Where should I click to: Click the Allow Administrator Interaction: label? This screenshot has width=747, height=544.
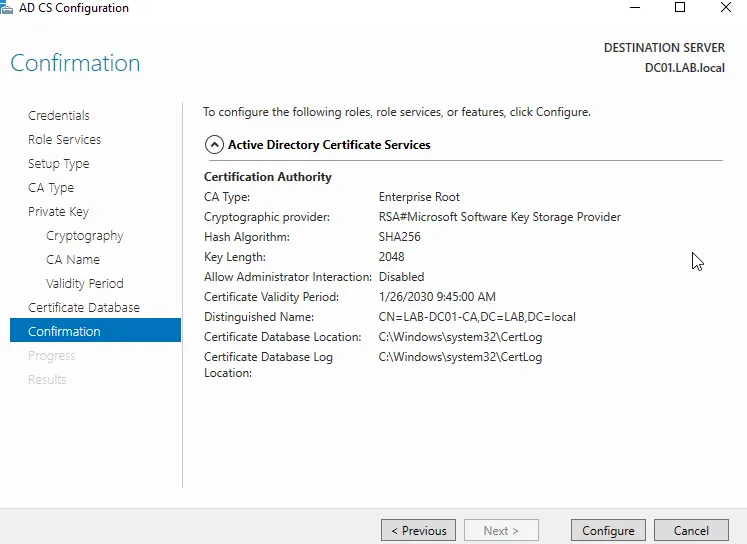[x=288, y=277]
